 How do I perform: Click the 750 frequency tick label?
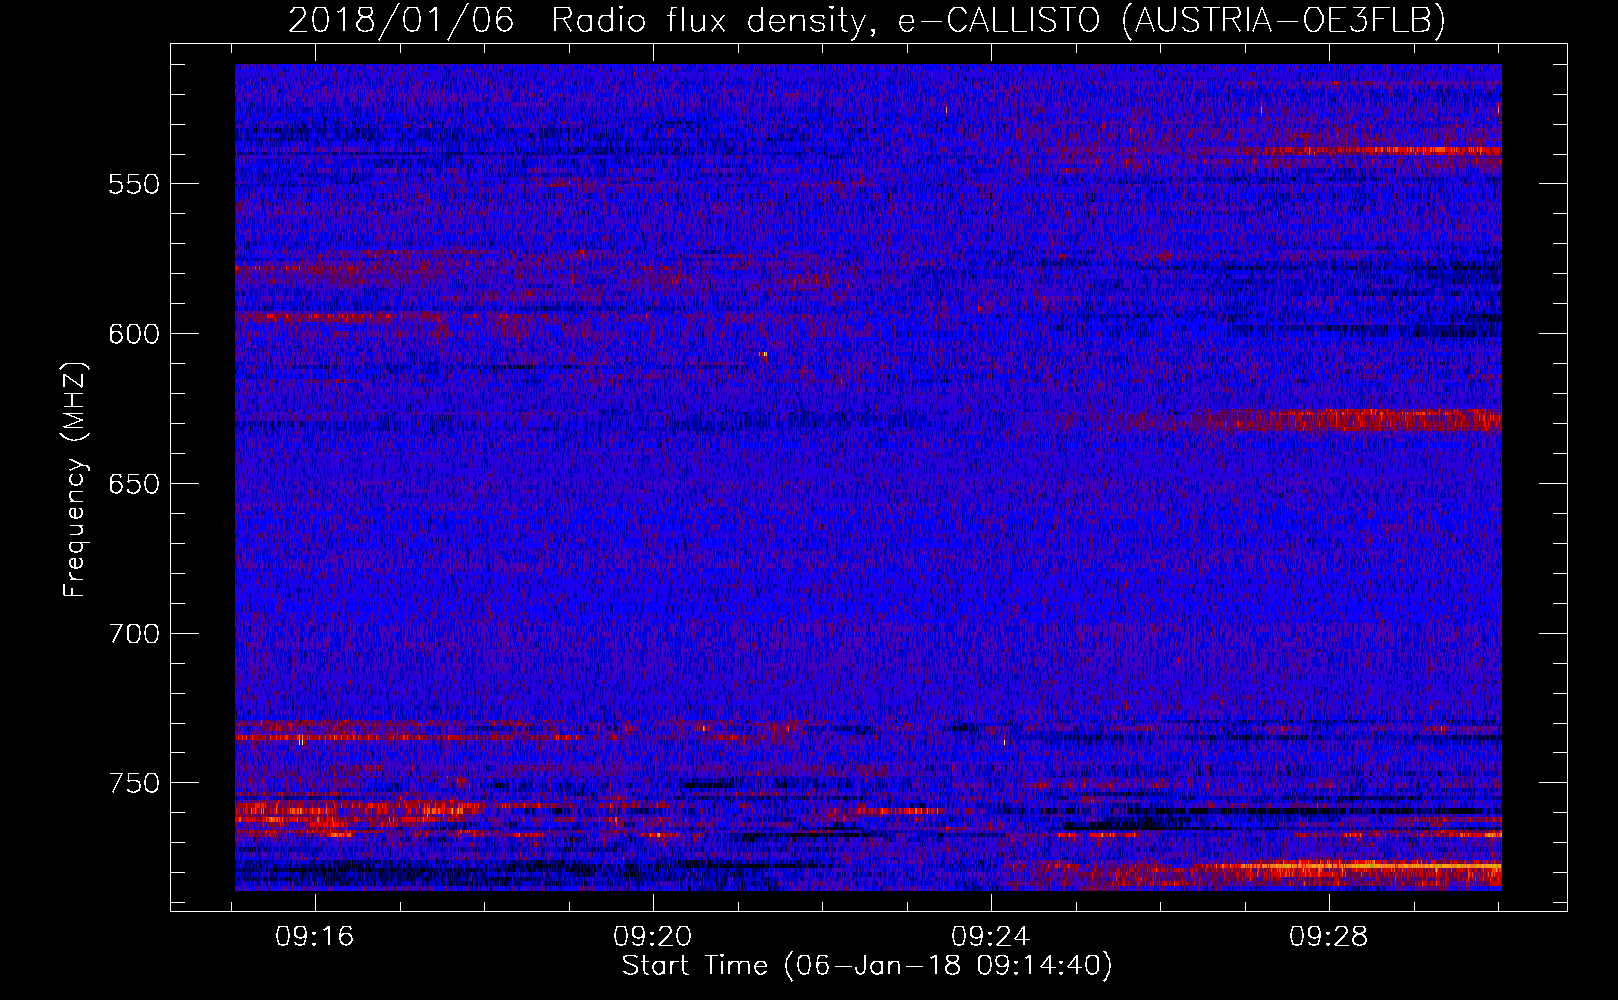point(134,783)
